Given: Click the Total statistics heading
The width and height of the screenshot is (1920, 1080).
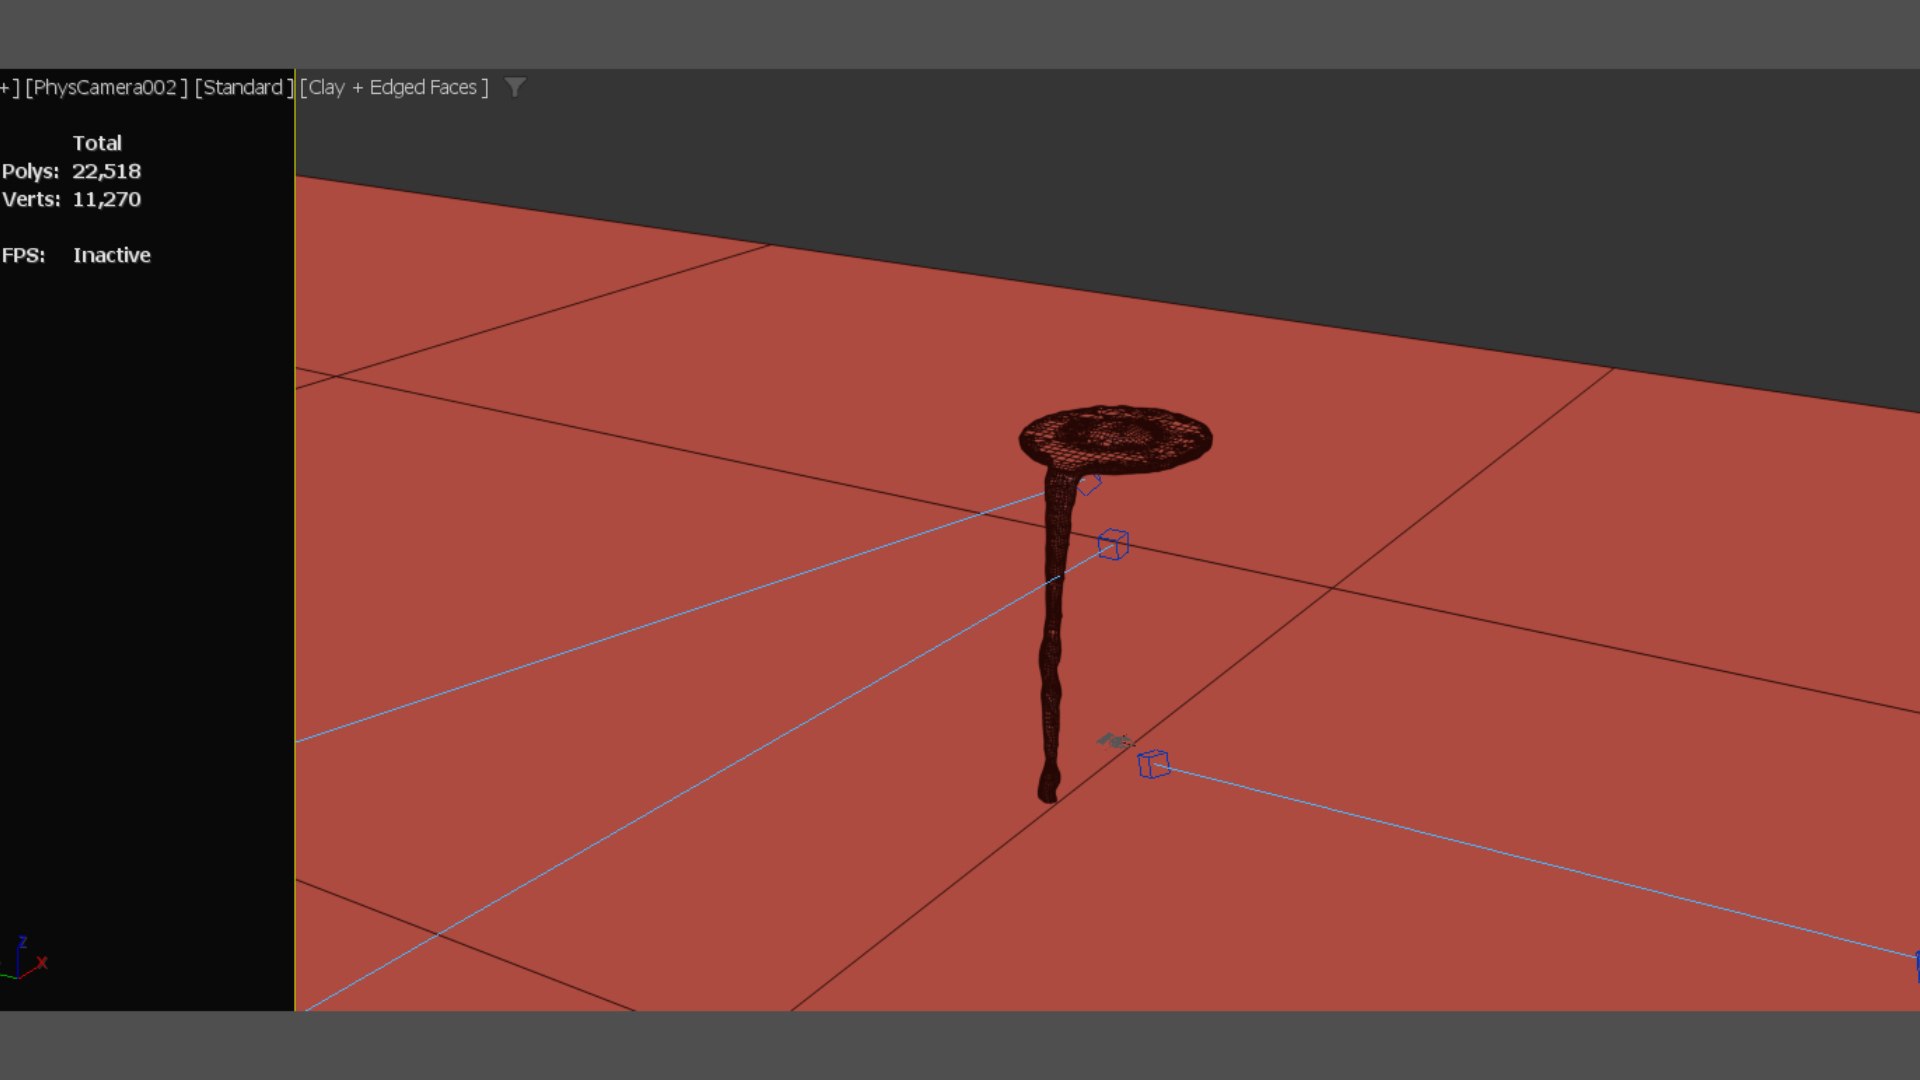Looking at the screenshot, I should pyautogui.click(x=97, y=143).
